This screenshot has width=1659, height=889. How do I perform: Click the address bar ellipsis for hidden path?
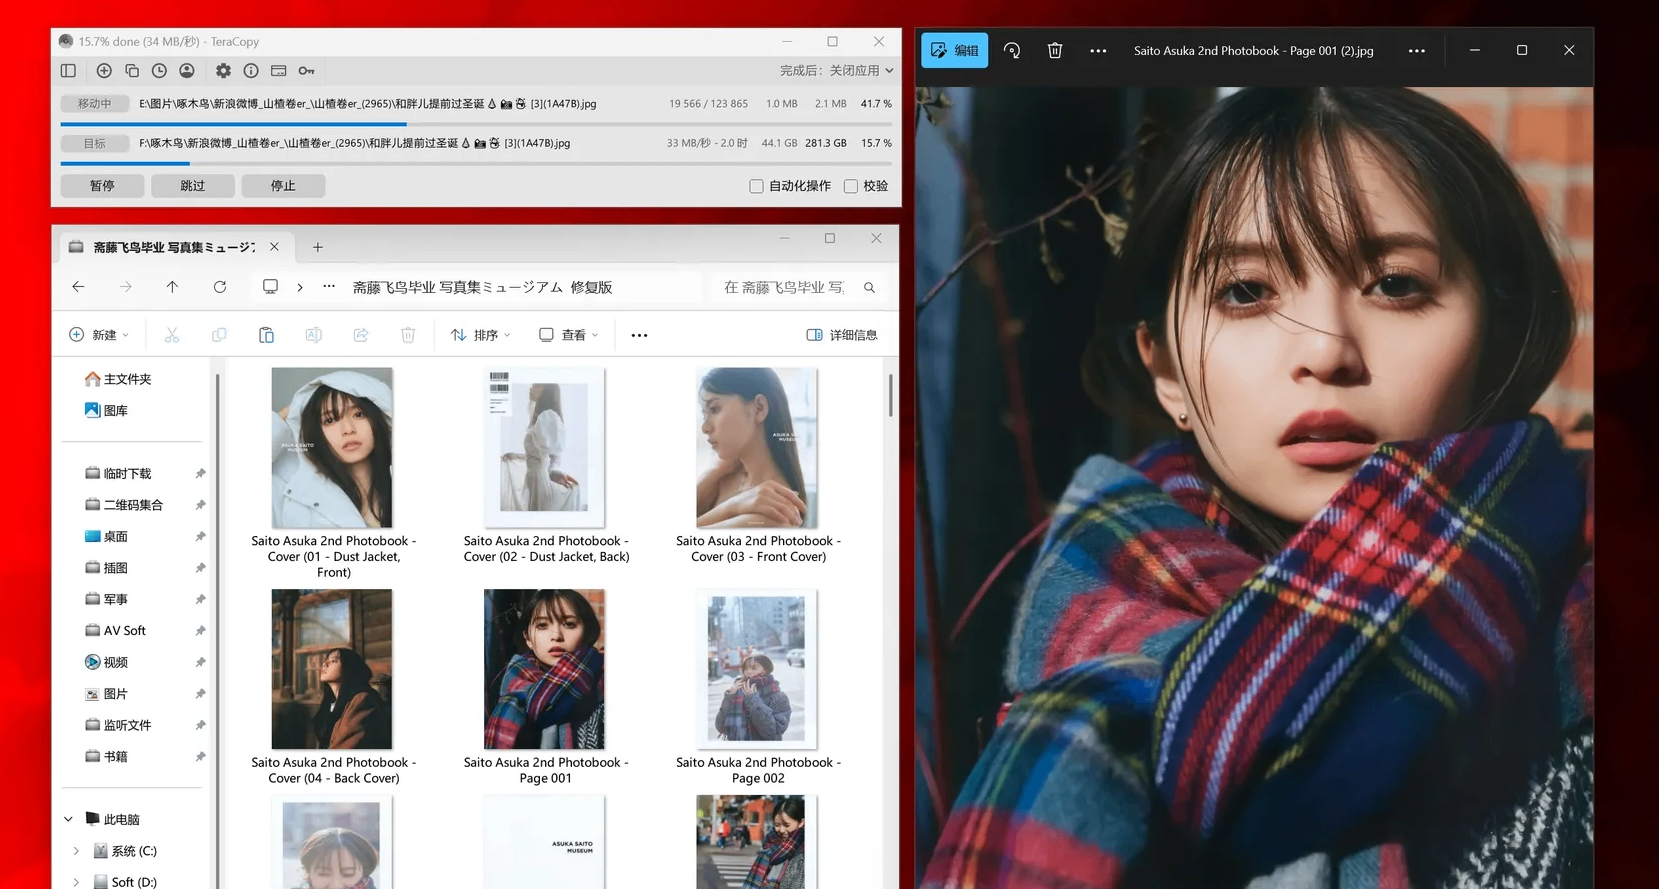pos(329,287)
